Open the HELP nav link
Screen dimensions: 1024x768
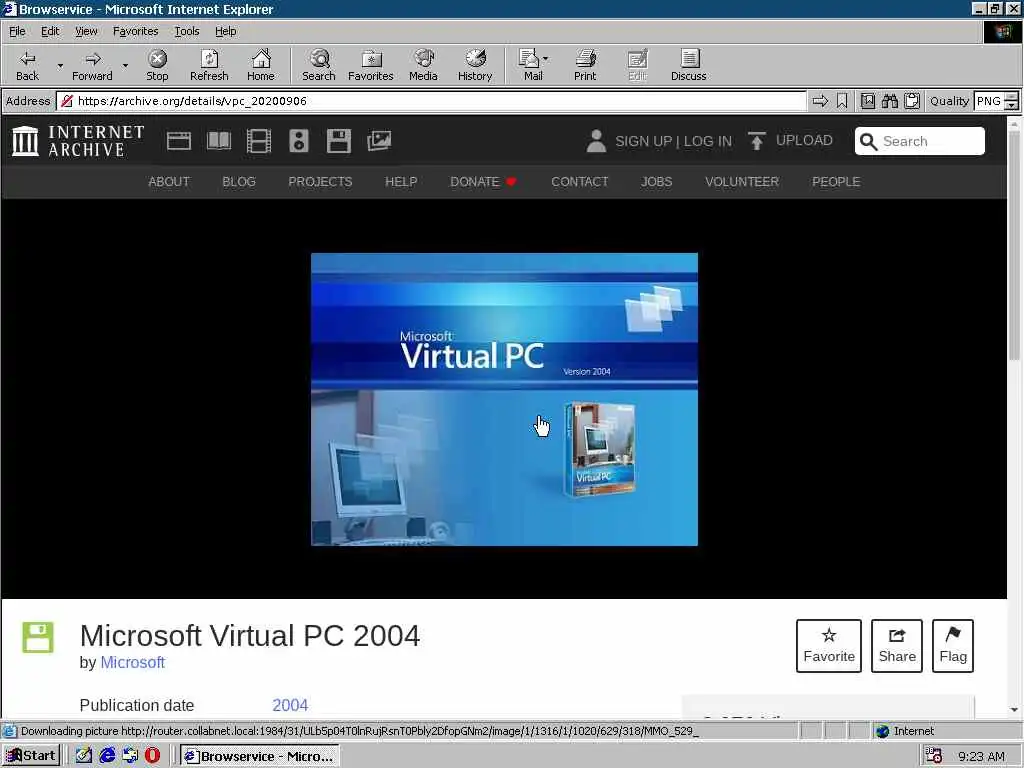click(401, 182)
